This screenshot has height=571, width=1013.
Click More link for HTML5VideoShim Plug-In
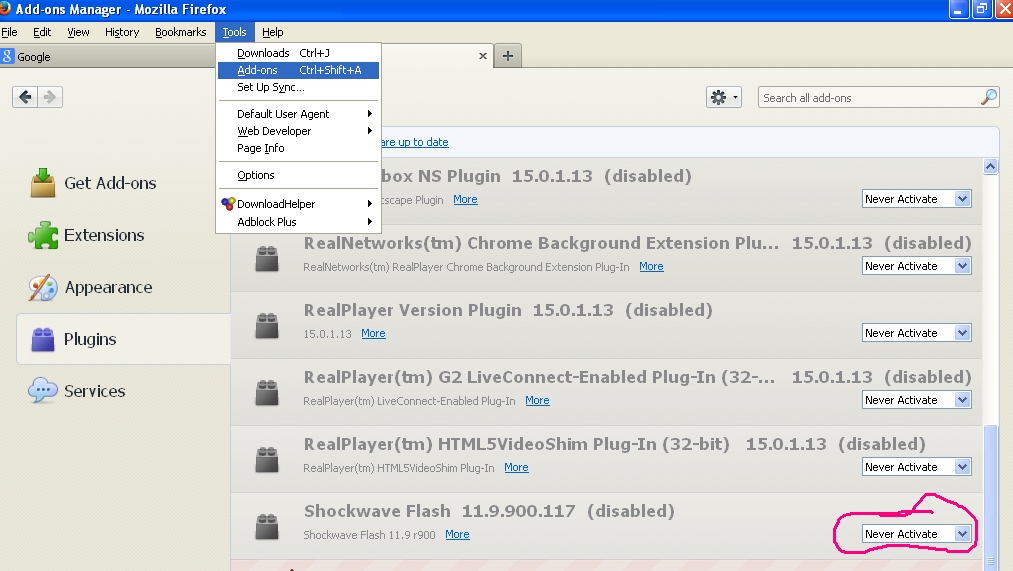click(516, 467)
